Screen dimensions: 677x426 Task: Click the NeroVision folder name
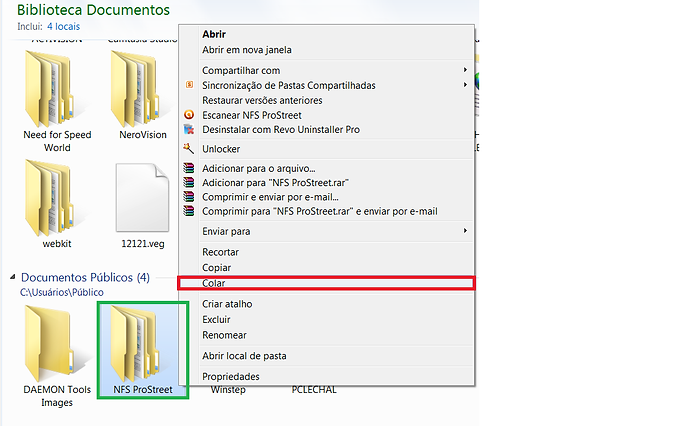pyautogui.click(x=142, y=135)
